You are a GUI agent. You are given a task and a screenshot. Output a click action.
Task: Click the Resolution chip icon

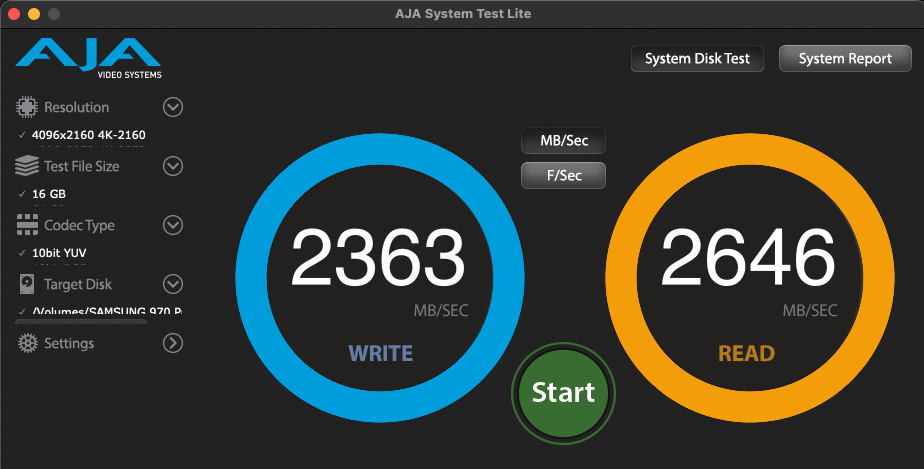(27, 107)
